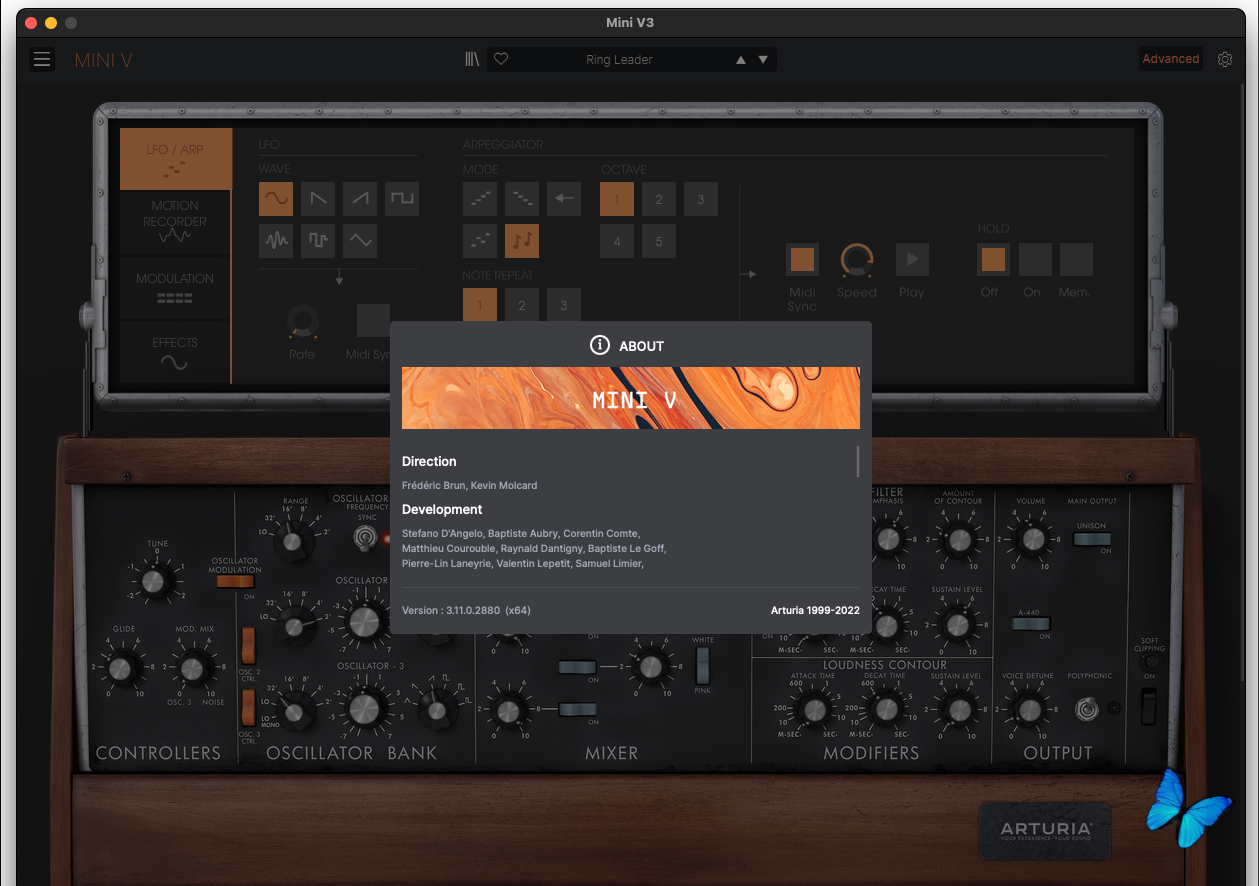Open the Modulation tab
The width and height of the screenshot is (1259, 886).
click(175, 287)
